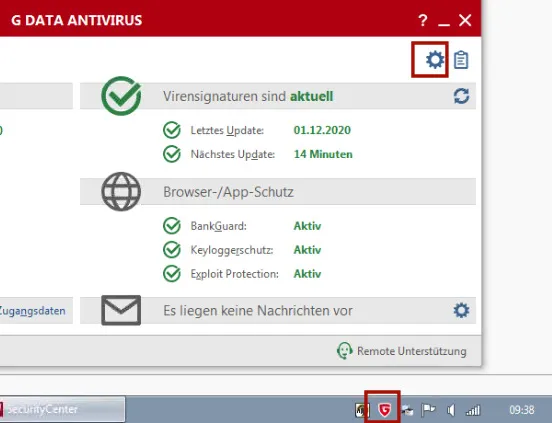Click the date 01.12.2020

[x=322, y=130]
